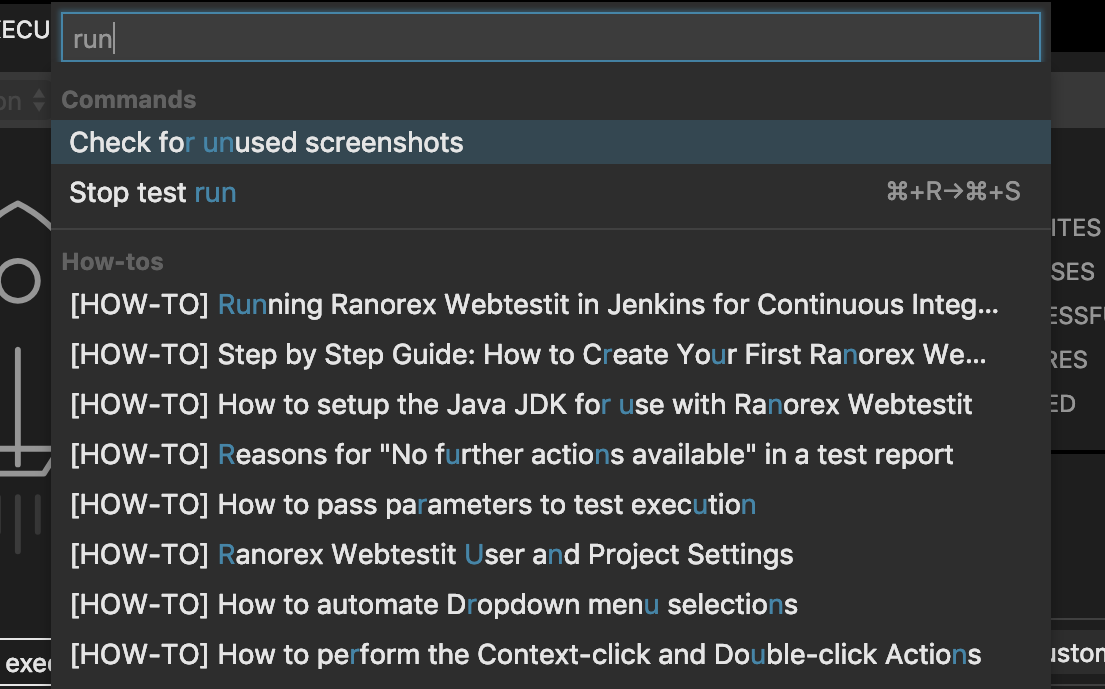The width and height of the screenshot is (1105, 689).
Task: Open the User and Project Settings how-to
Action: coord(431,555)
